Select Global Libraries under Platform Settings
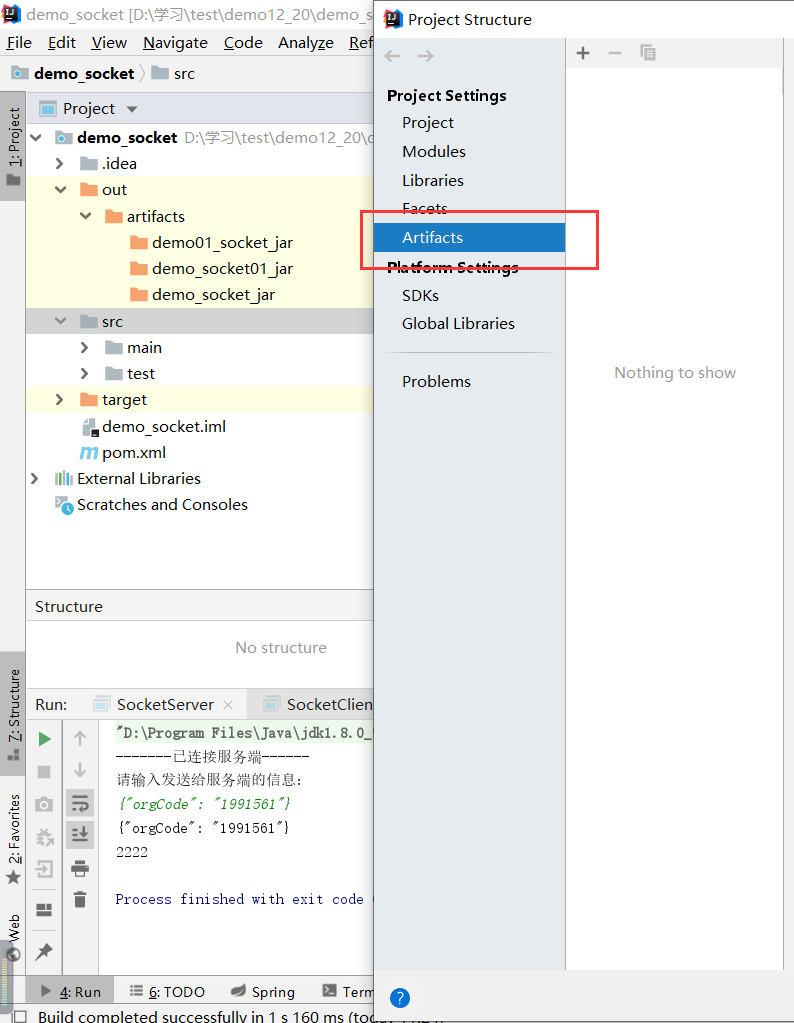This screenshot has height=1023, width=794. (x=458, y=324)
